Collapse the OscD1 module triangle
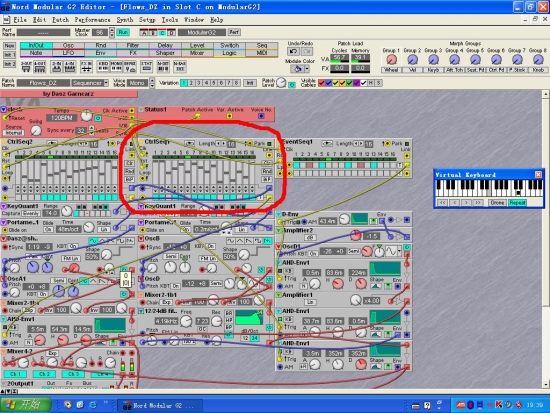The image size is (550, 413). (279, 247)
